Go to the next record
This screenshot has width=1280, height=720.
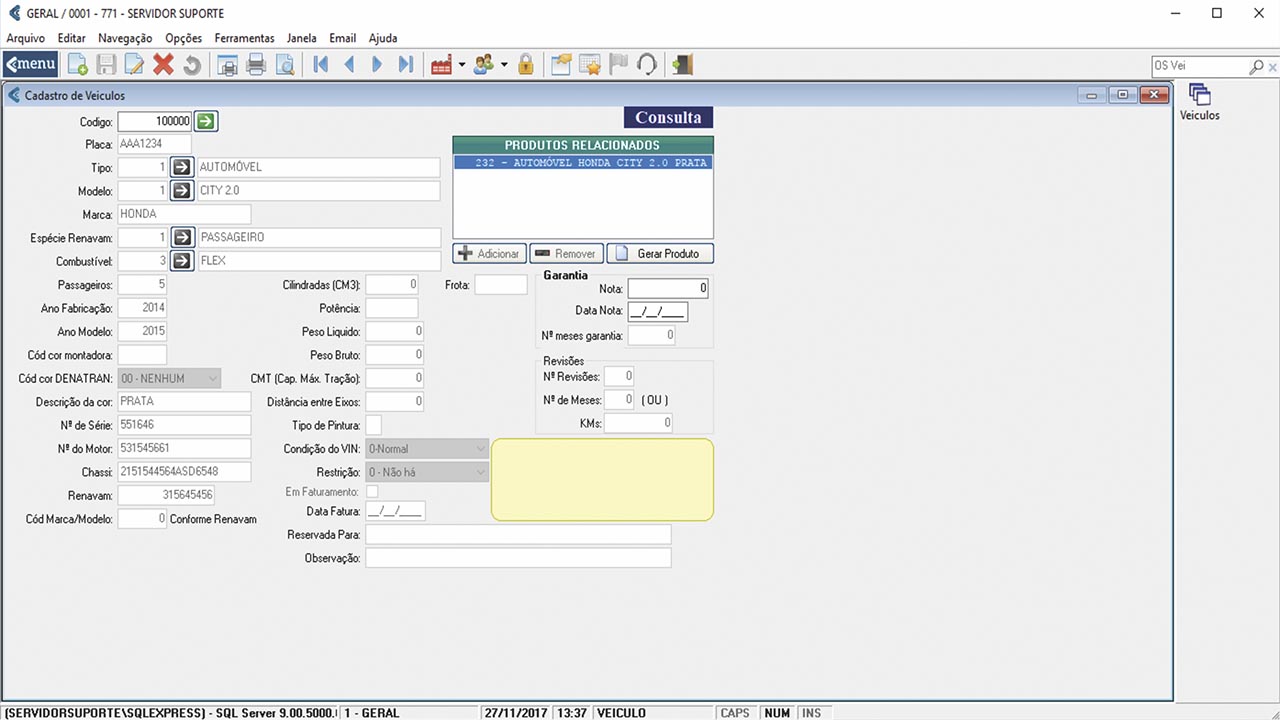(377, 65)
